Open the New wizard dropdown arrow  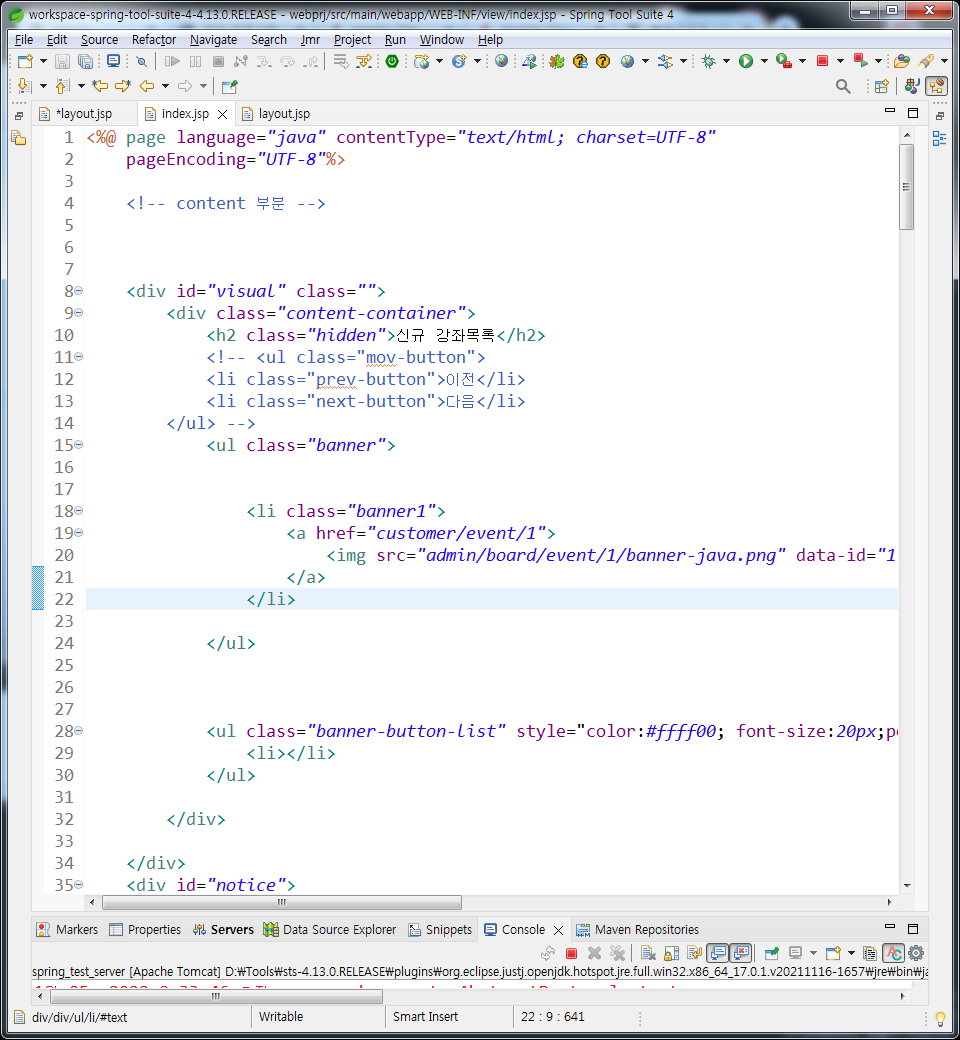[43, 62]
